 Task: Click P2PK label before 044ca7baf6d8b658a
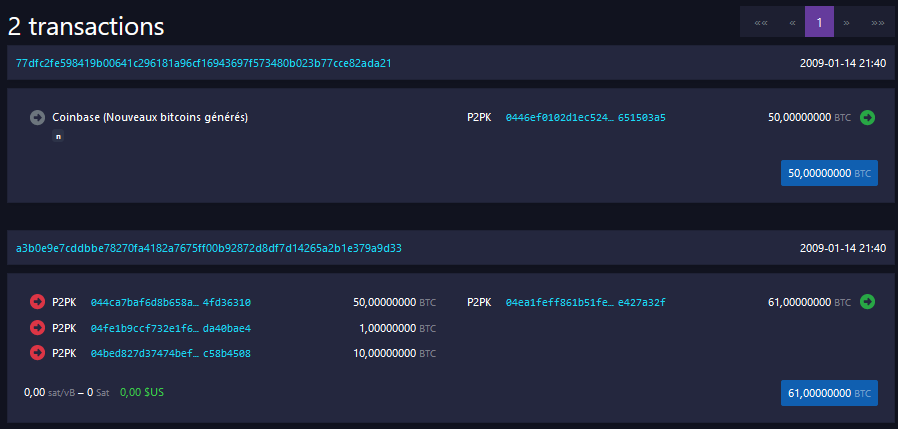[x=64, y=302]
